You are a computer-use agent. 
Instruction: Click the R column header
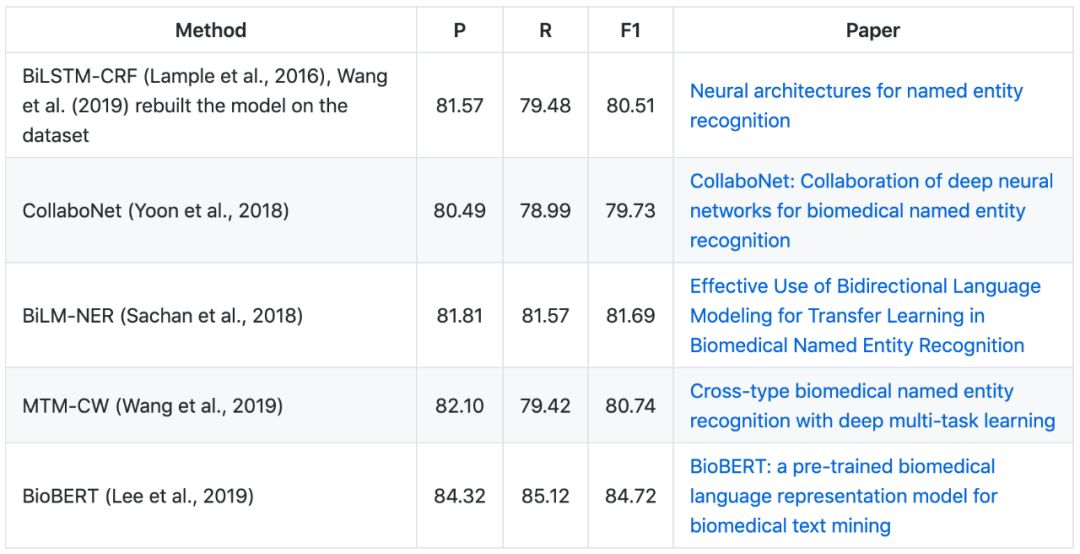545,30
